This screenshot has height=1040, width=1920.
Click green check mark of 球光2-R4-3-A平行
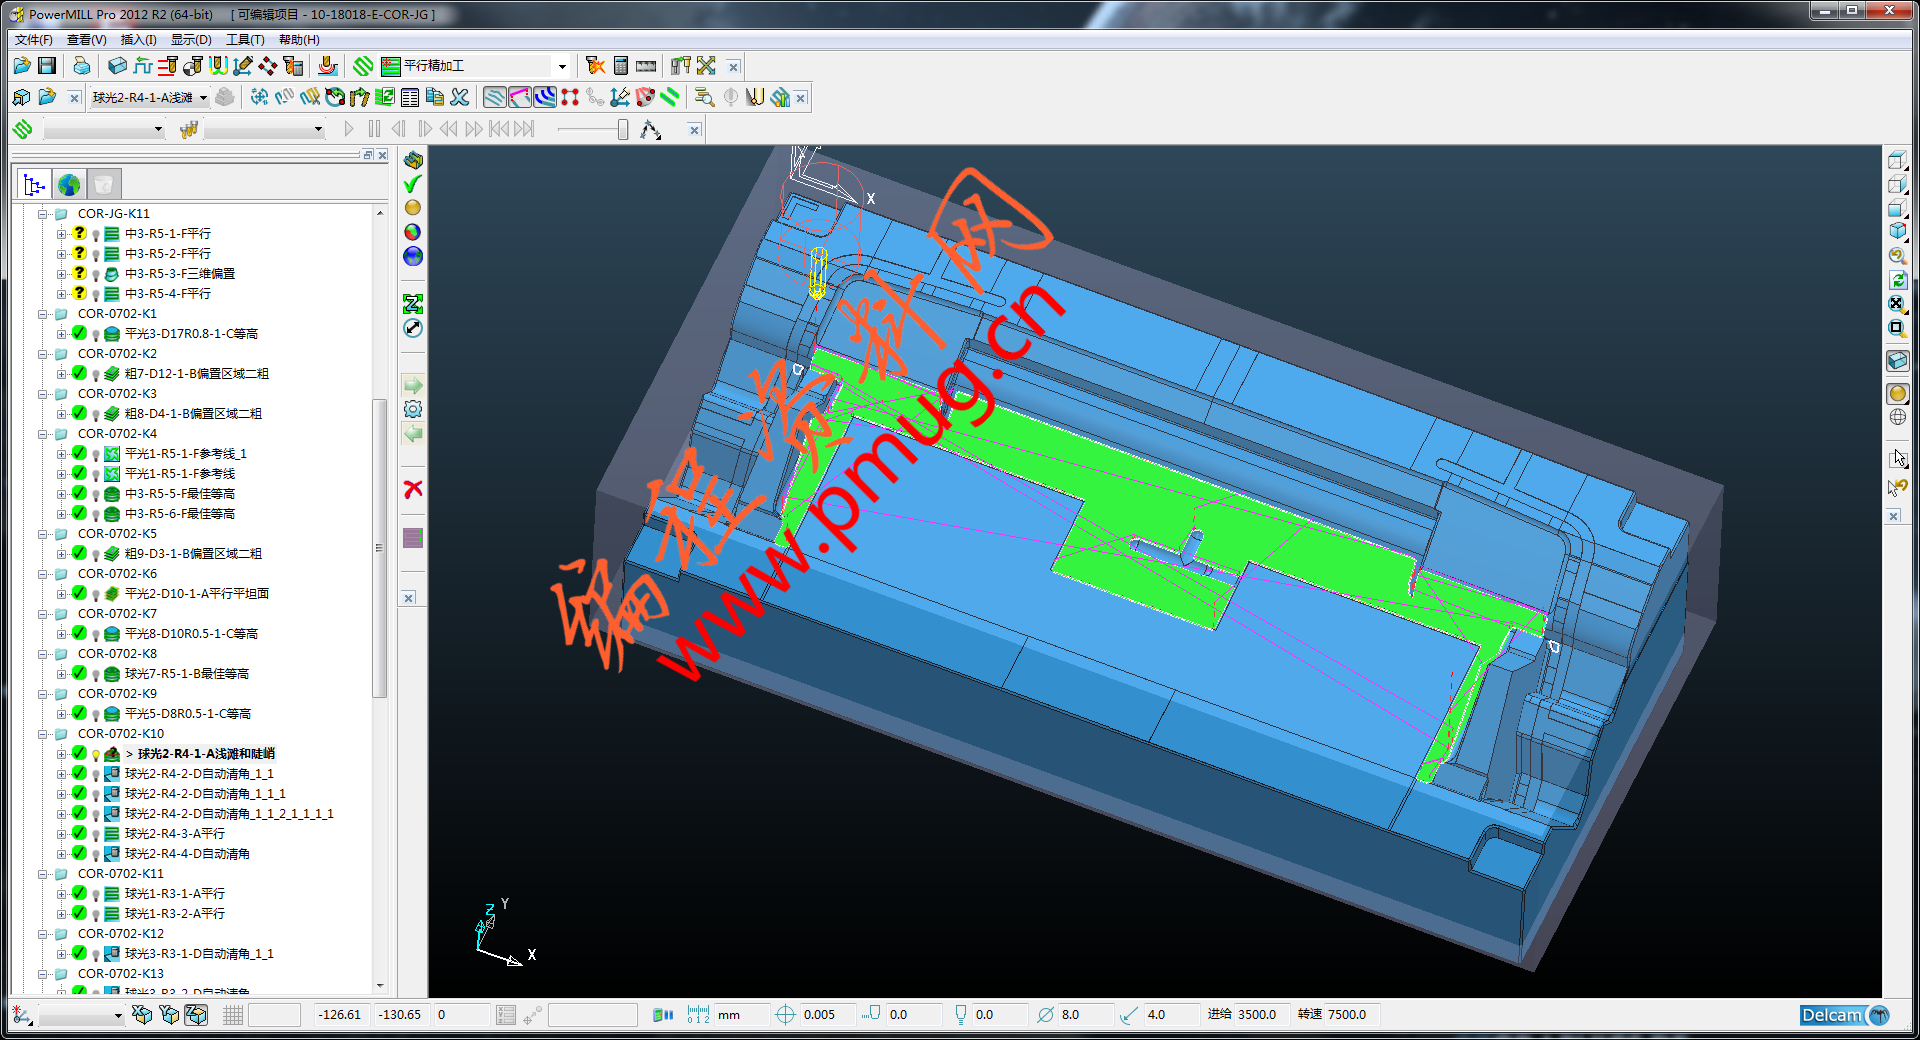pos(79,833)
